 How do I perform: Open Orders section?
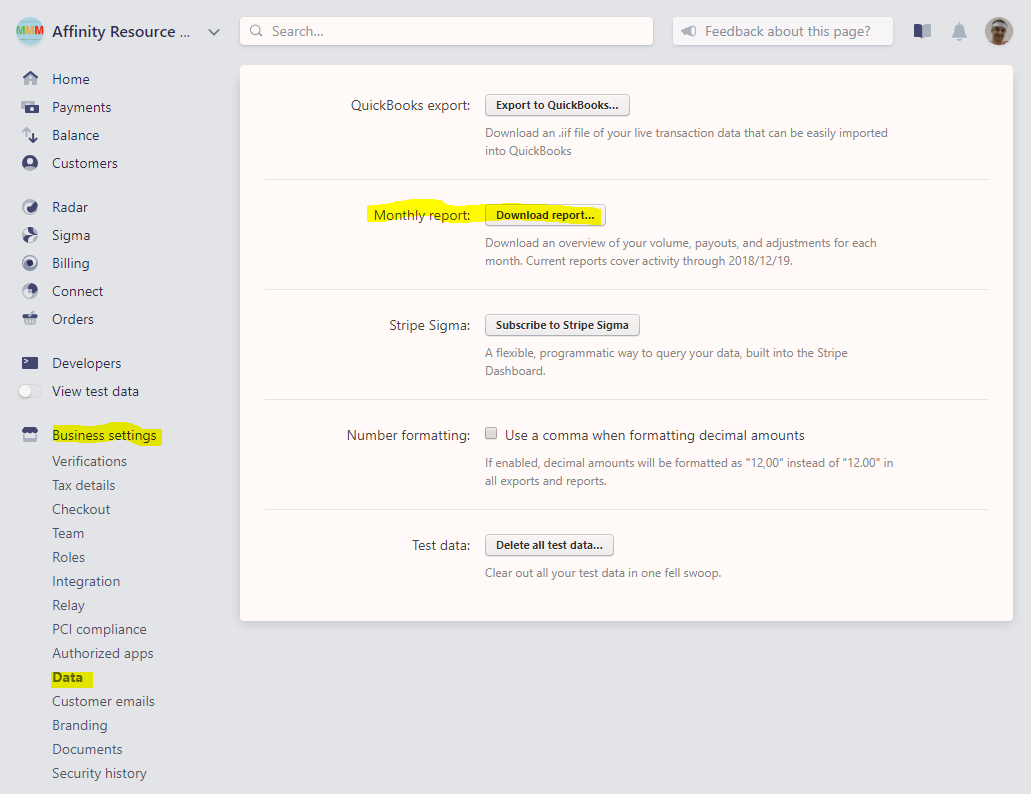point(73,319)
